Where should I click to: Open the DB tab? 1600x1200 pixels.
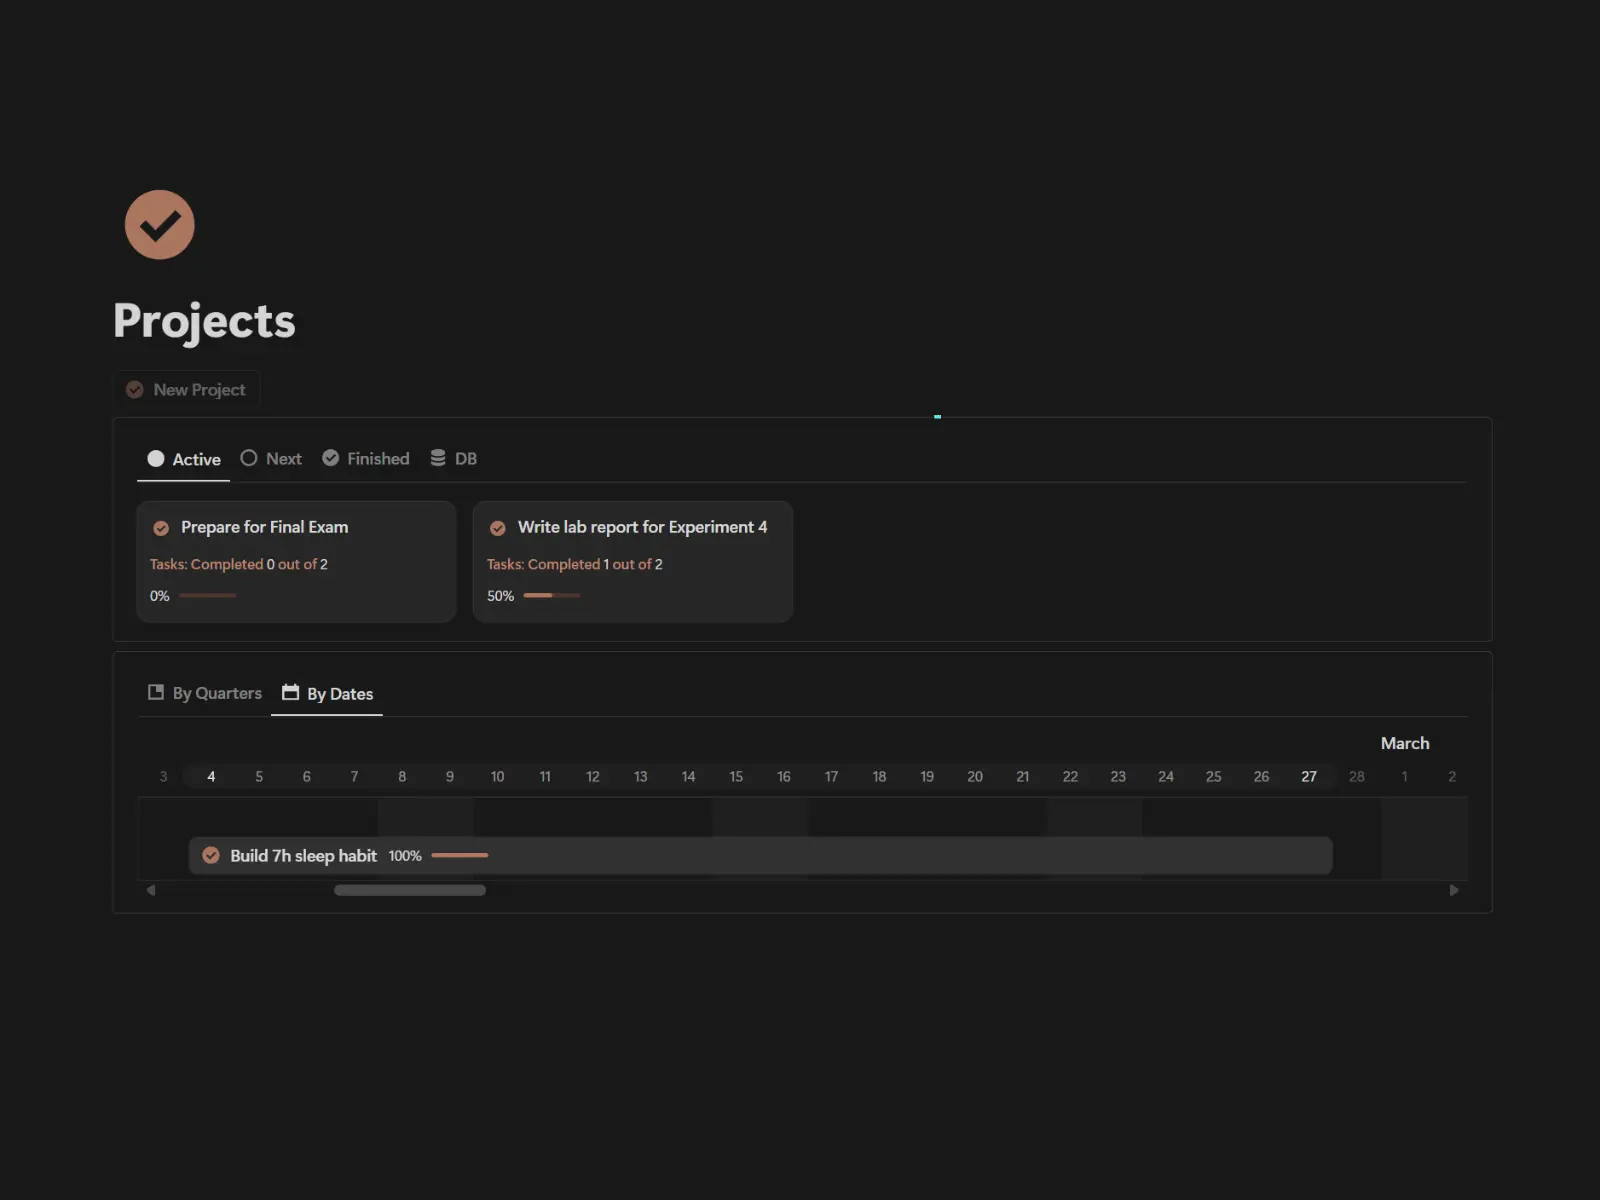454,459
